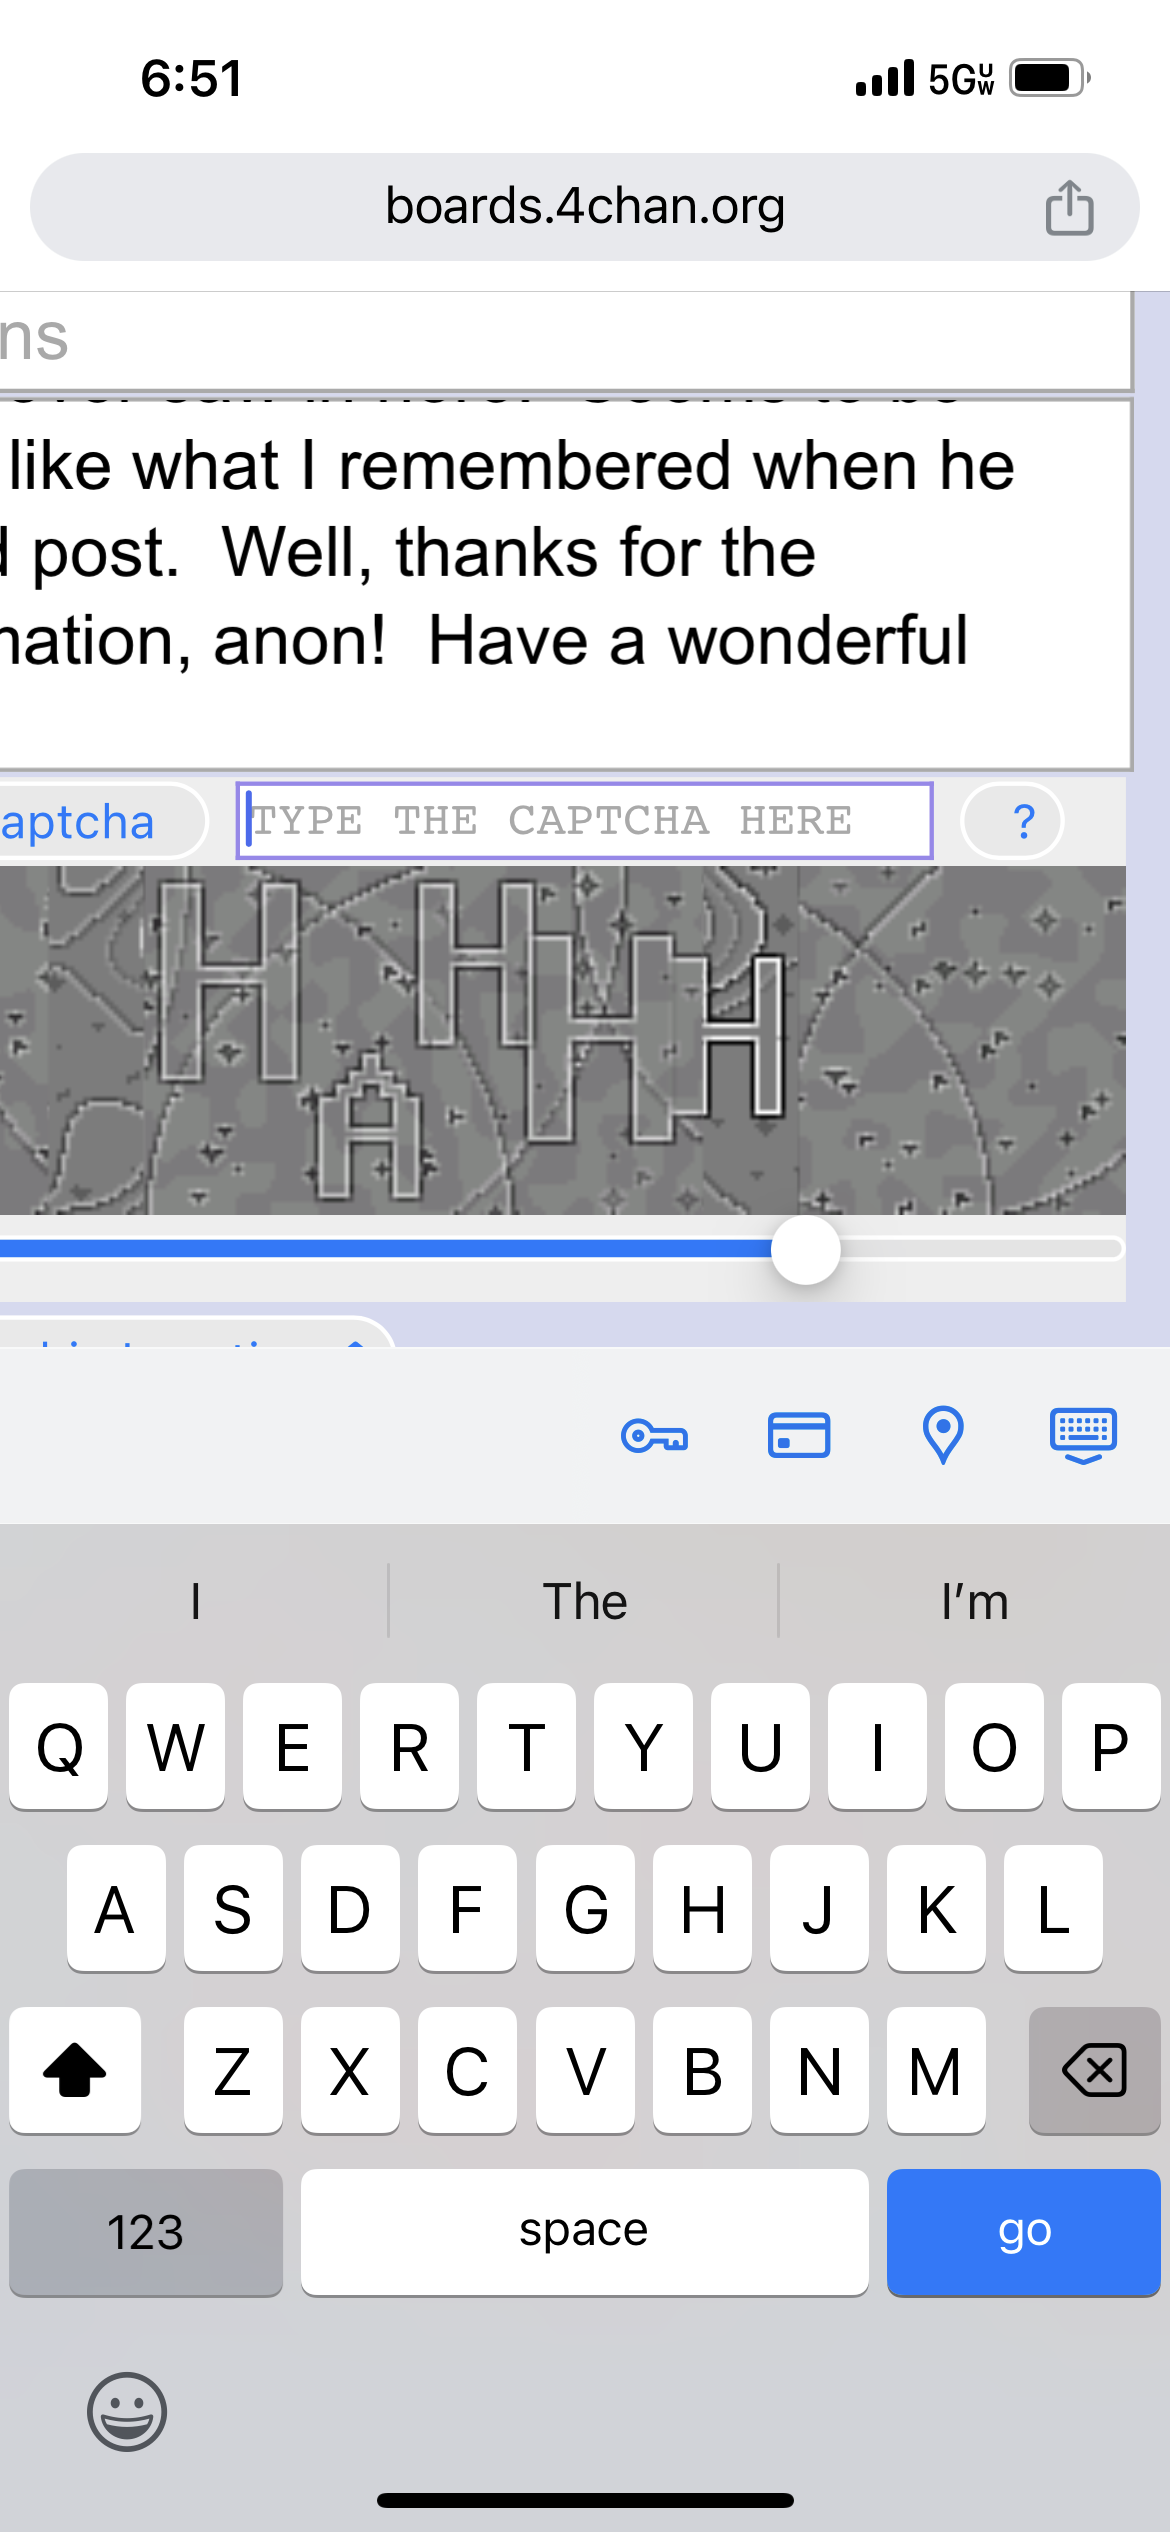Click the captcha text input field
Screen dimensions: 1170x2532
pyautogui.click(x=585, y=821)
